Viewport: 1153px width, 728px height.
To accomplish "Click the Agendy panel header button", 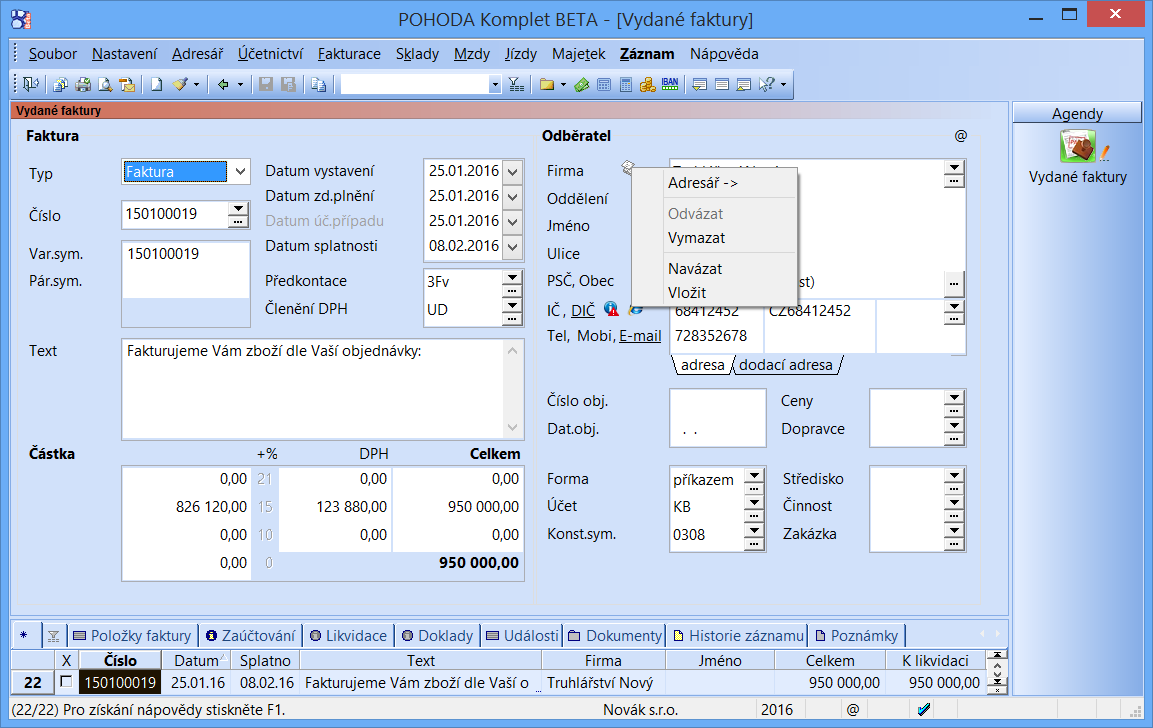I will click(1077, 113).
